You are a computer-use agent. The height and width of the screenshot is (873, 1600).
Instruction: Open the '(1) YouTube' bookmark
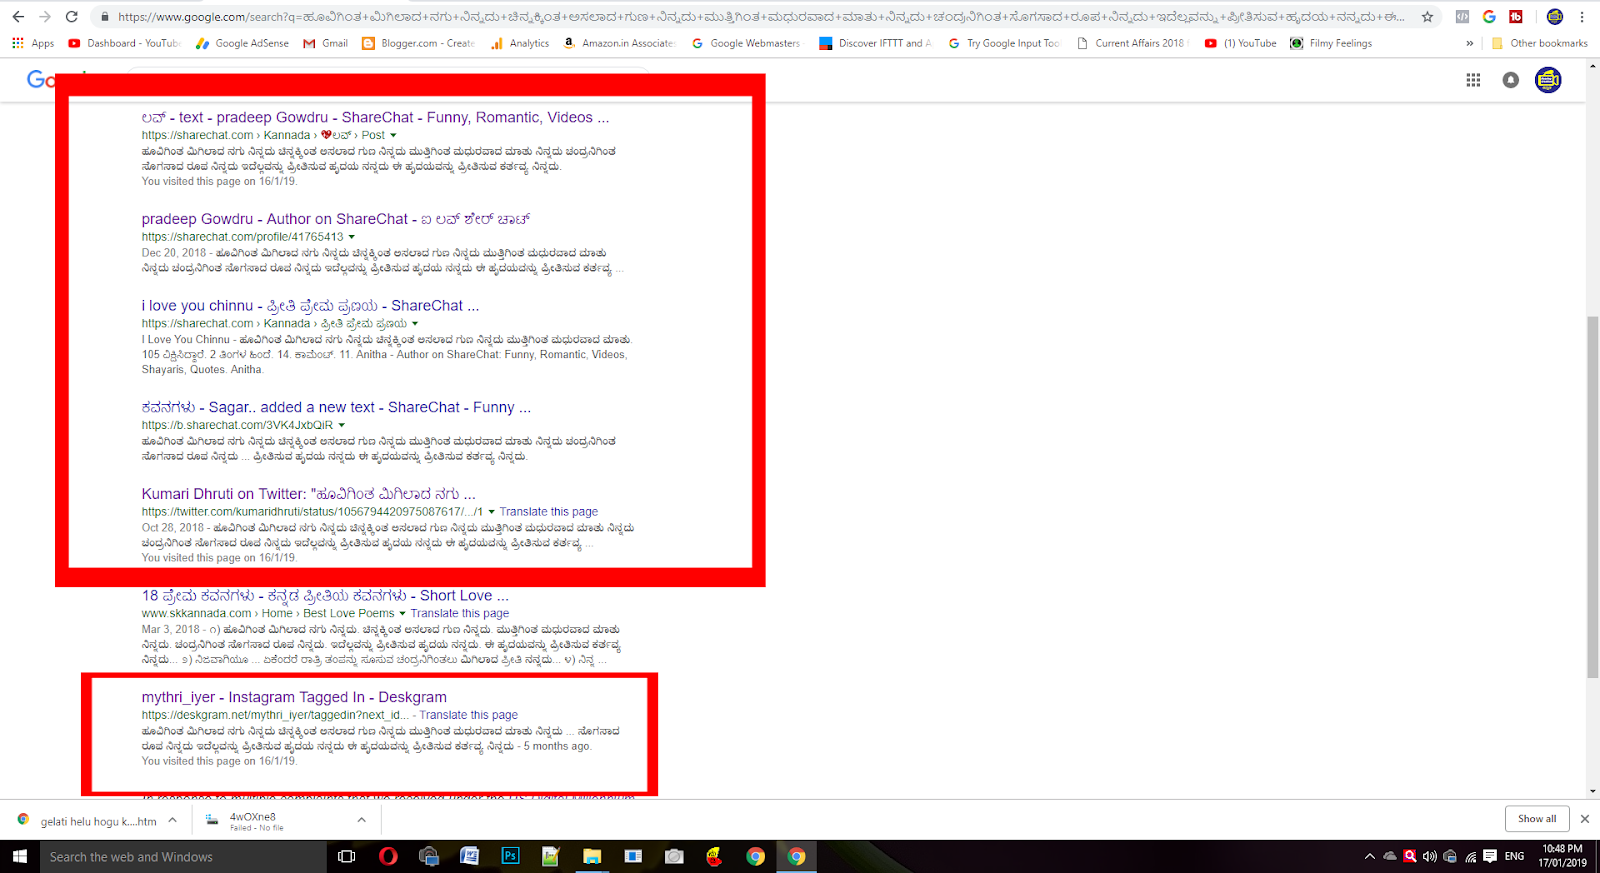point(1241,43)
